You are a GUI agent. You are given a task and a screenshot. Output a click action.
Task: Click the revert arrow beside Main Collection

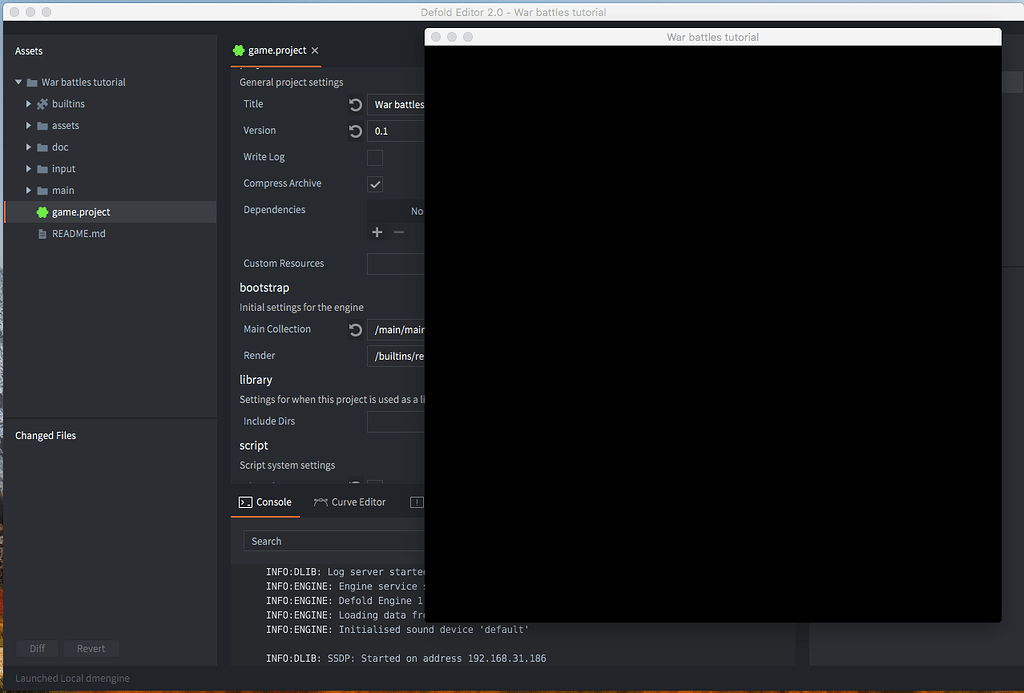355,329
